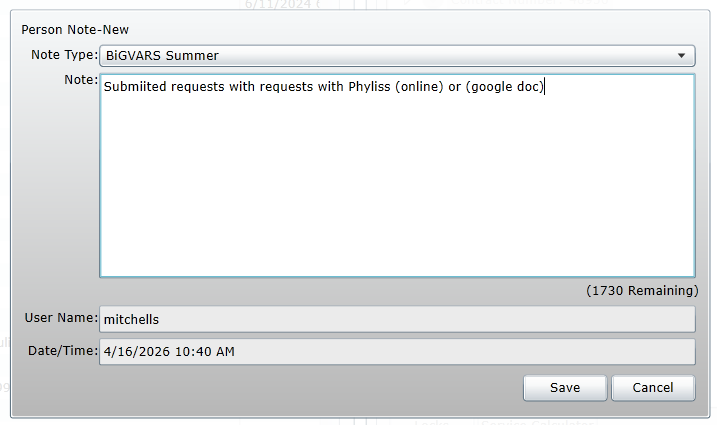Select the BiGVARS Summer combo box
717x425 pixels.
point(397,56)
